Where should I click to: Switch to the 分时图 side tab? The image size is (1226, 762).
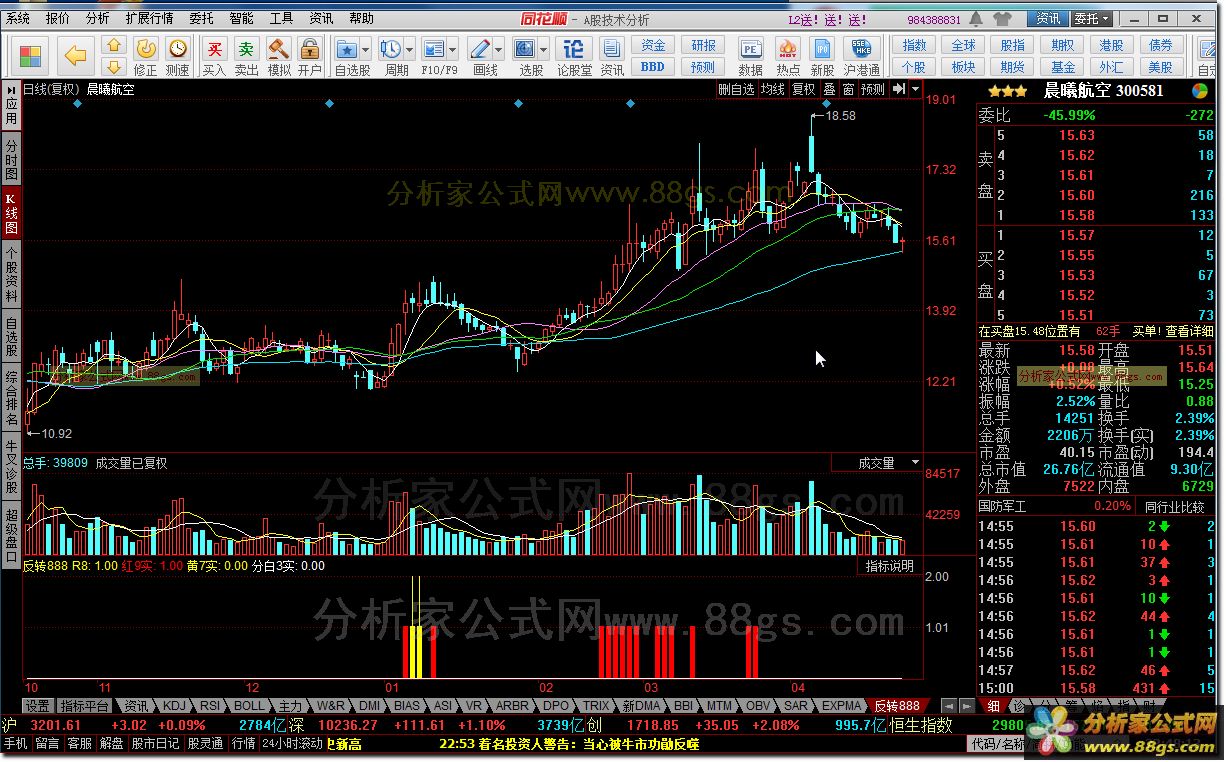(11, 159)
